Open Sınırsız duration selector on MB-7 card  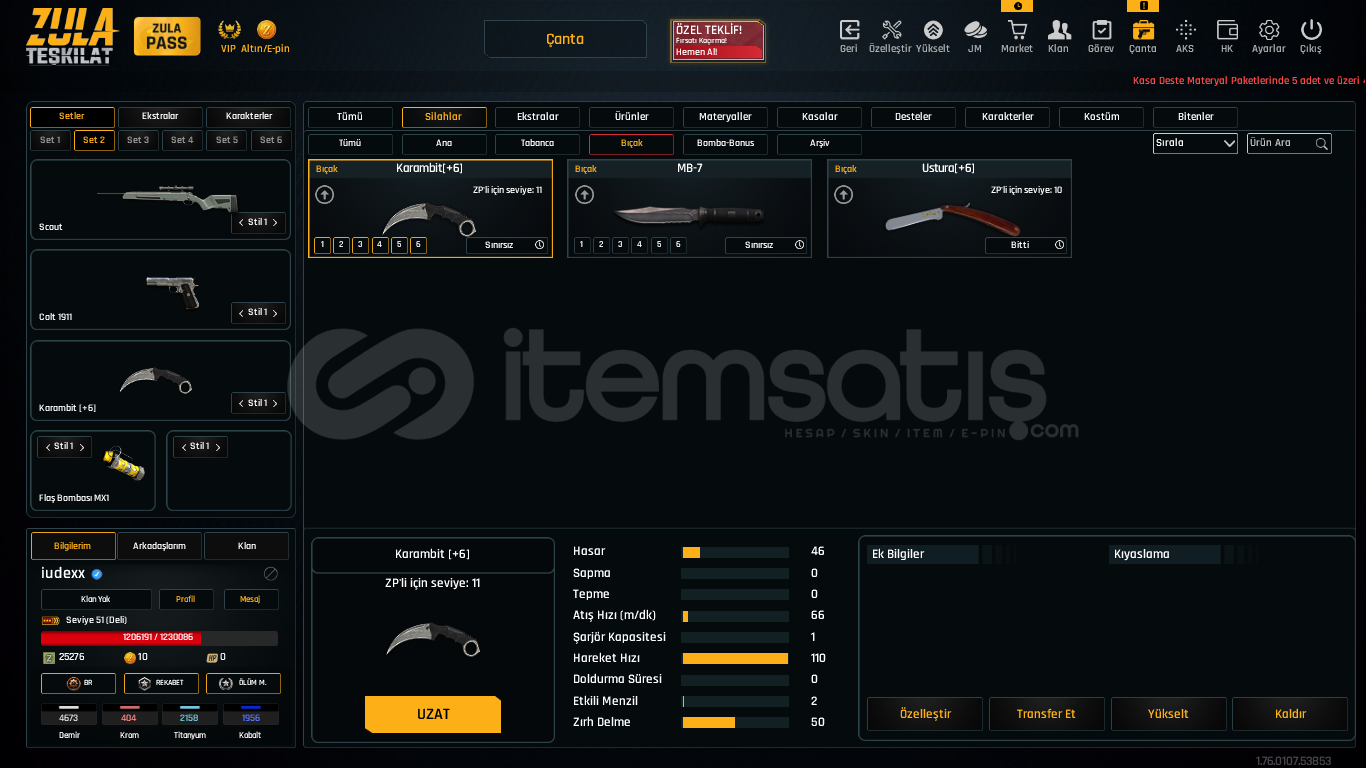(767, 245)
